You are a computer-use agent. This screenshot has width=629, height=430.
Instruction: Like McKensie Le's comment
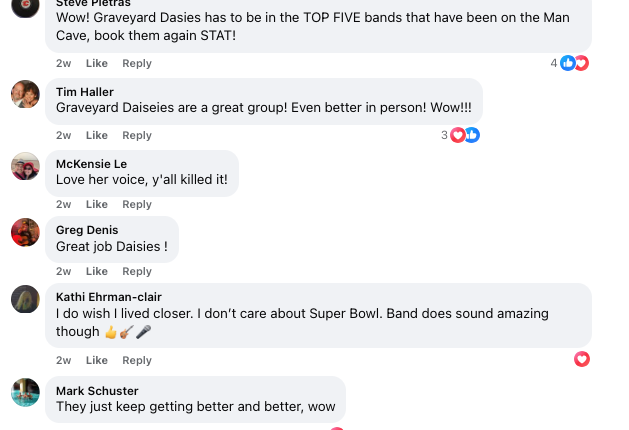pyautogui.click(x=97, y=204)
